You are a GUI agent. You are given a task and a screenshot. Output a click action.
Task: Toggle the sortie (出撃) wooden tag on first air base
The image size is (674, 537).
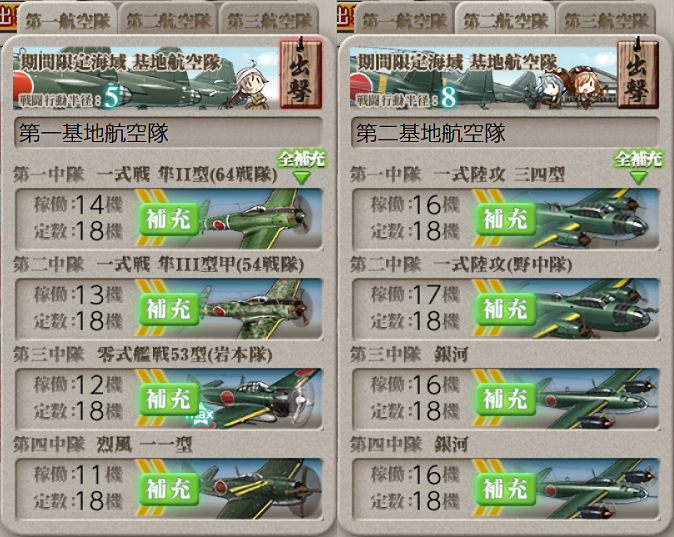[300, 73]
